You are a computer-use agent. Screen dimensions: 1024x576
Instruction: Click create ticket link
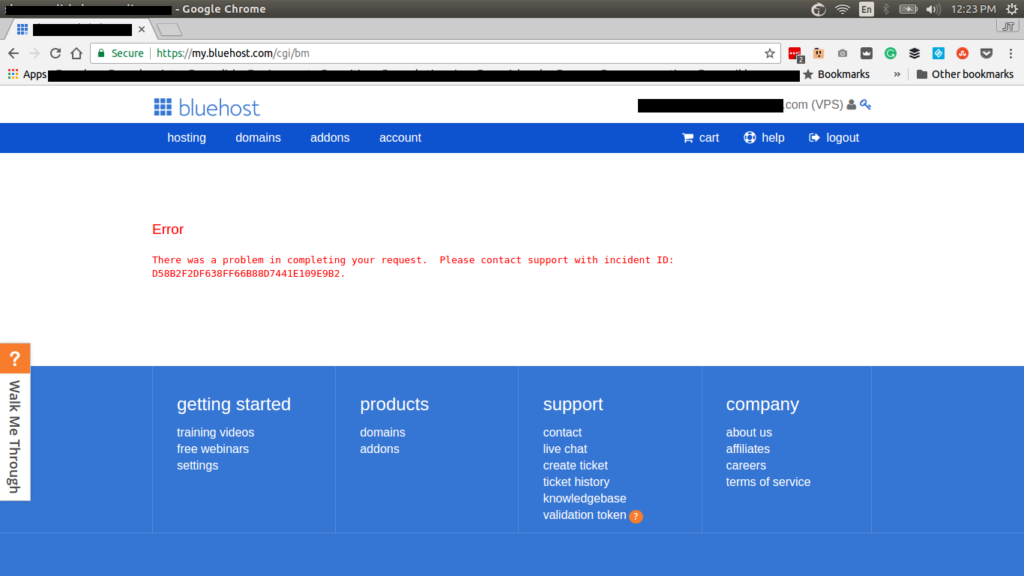[575, 466]
